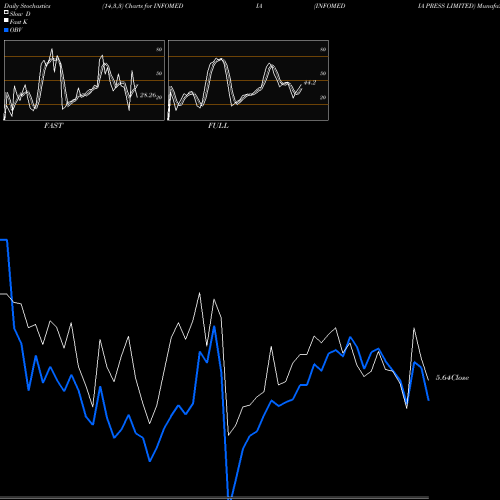Click the 80 axis label in FAST chart
Screen dimensions: 500x500
tap(159, 50)
